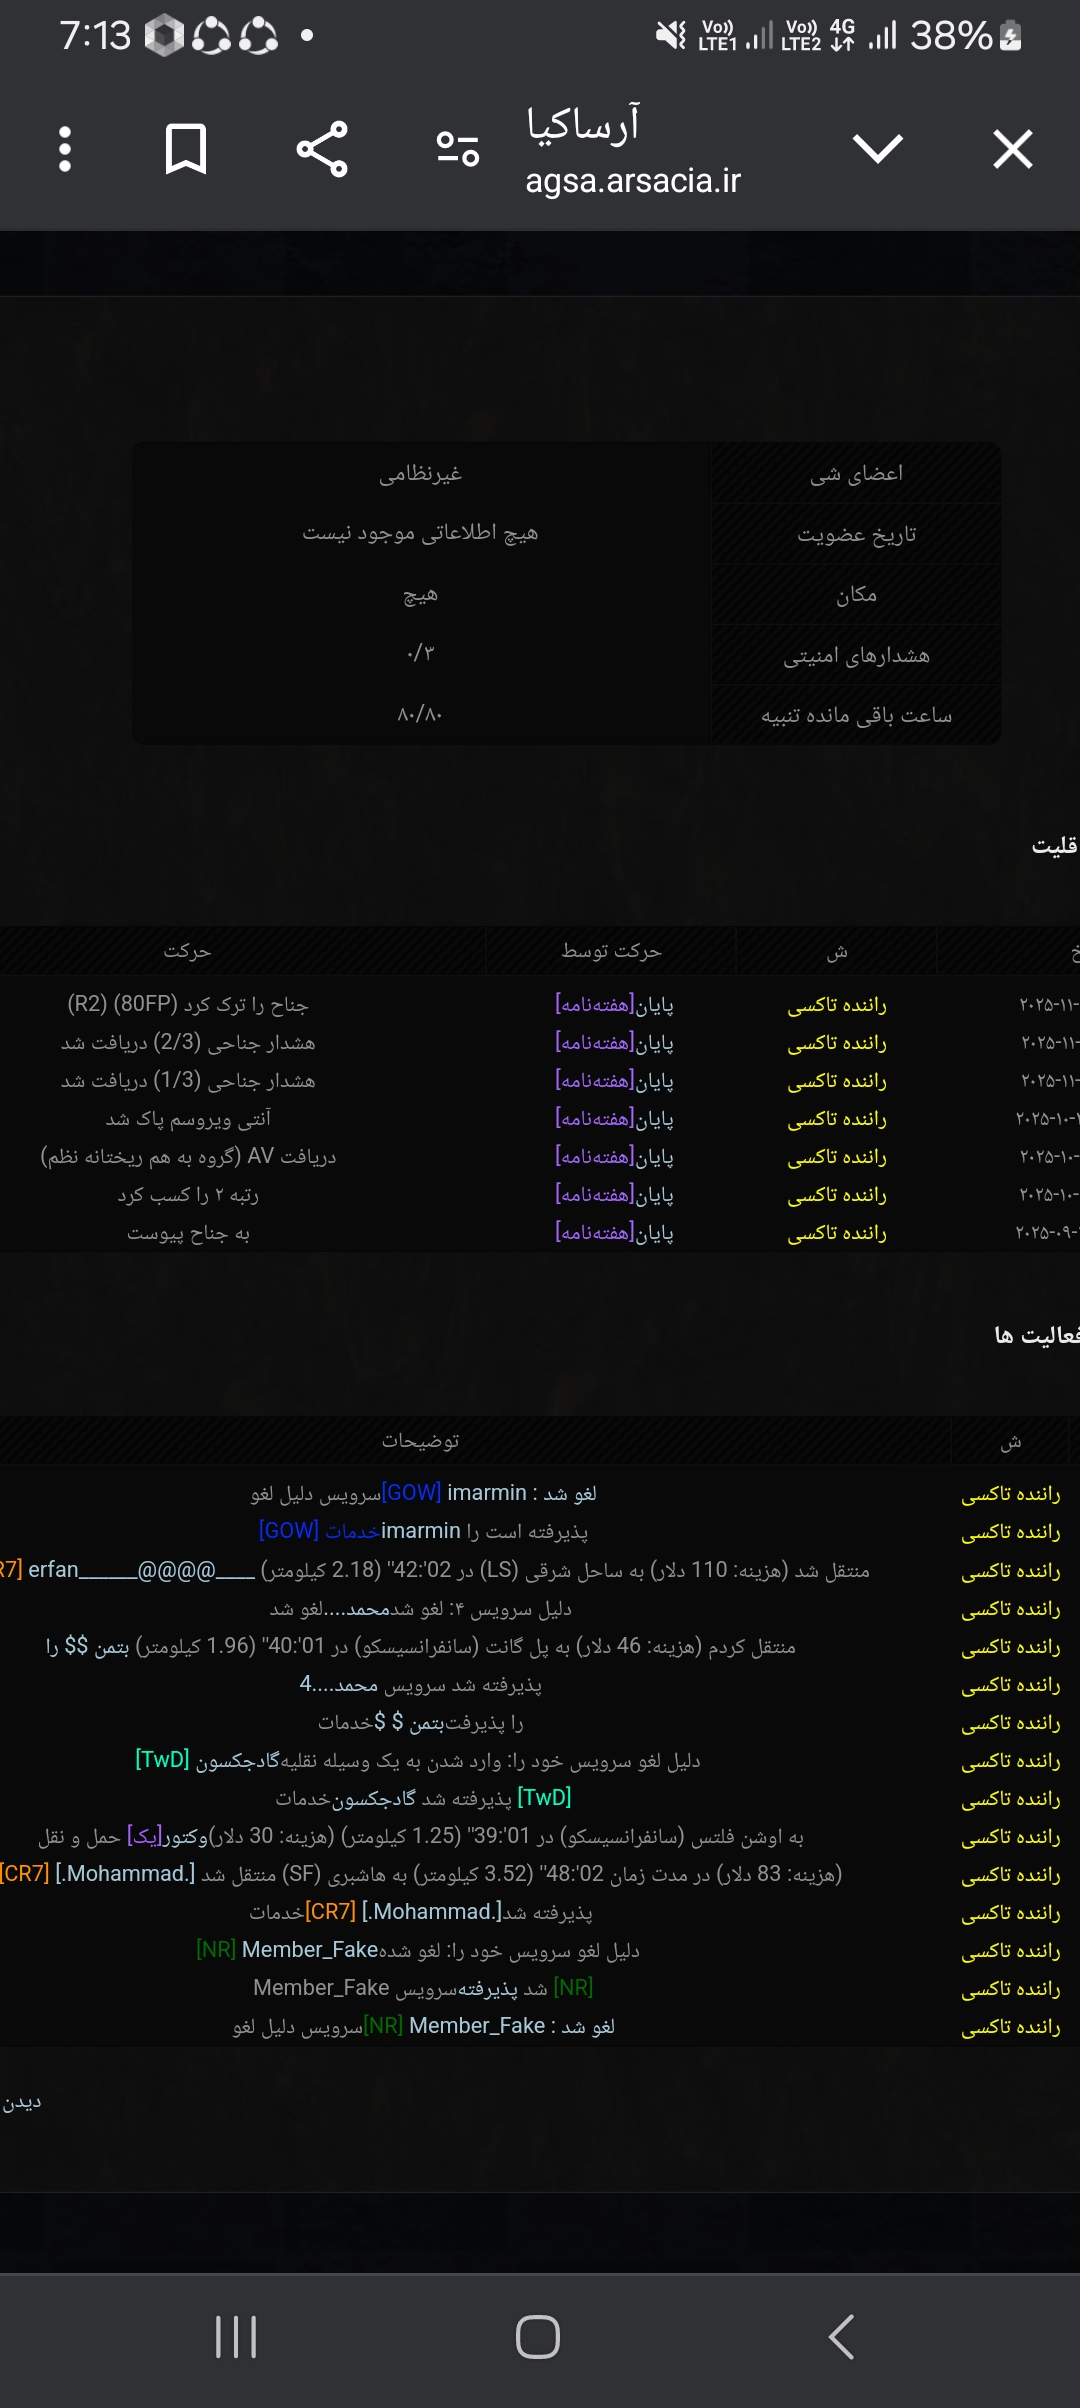Image resolution: width=1080 pixels, height=2408 pixels.
Task: Tap the agsa.arsacia.ir address text
Action: [x=632, y=181]
